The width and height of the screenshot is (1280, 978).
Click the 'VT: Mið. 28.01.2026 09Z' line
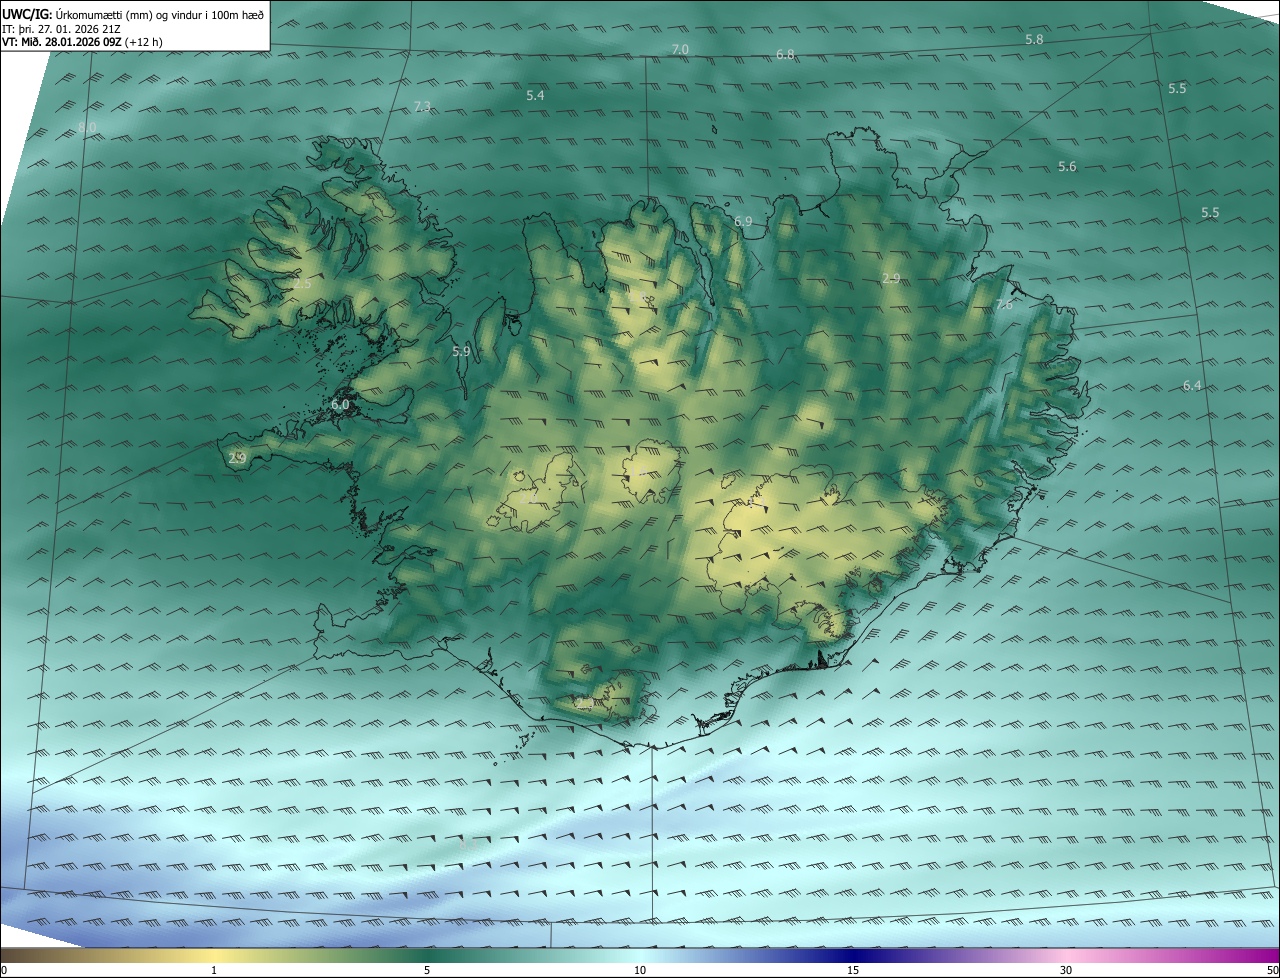point(82,42)
